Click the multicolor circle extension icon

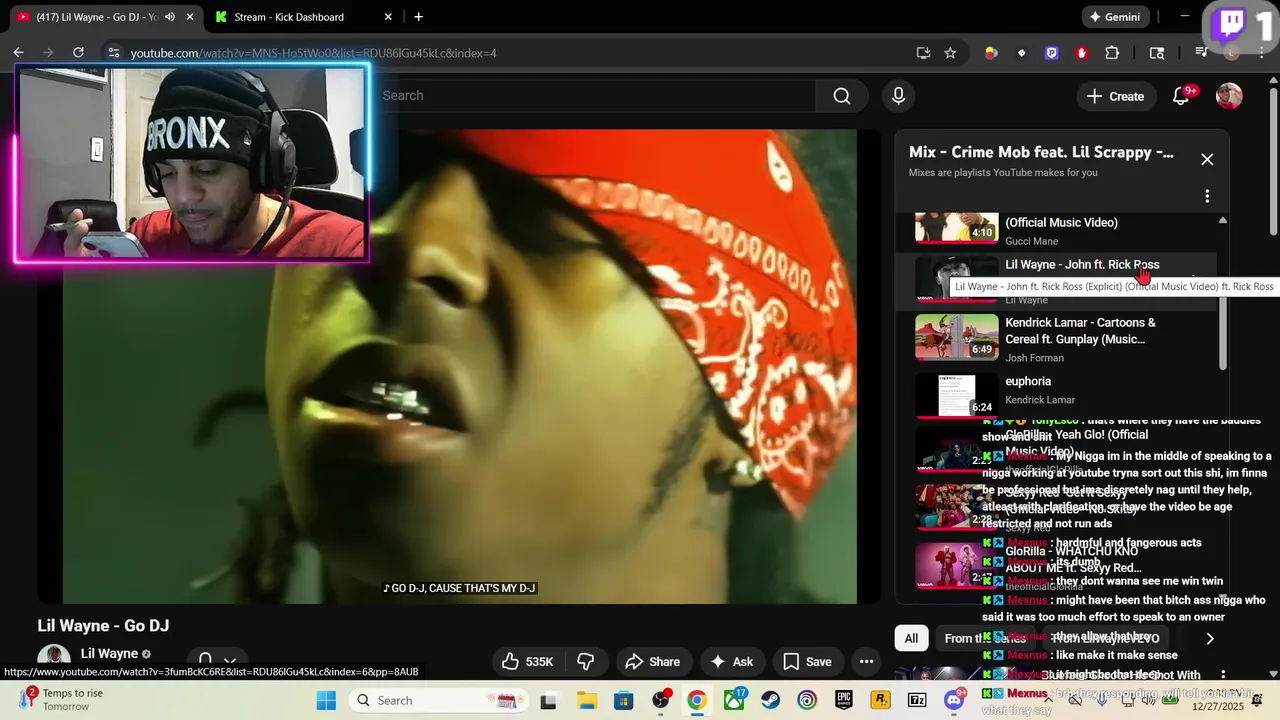pos(991,53)
